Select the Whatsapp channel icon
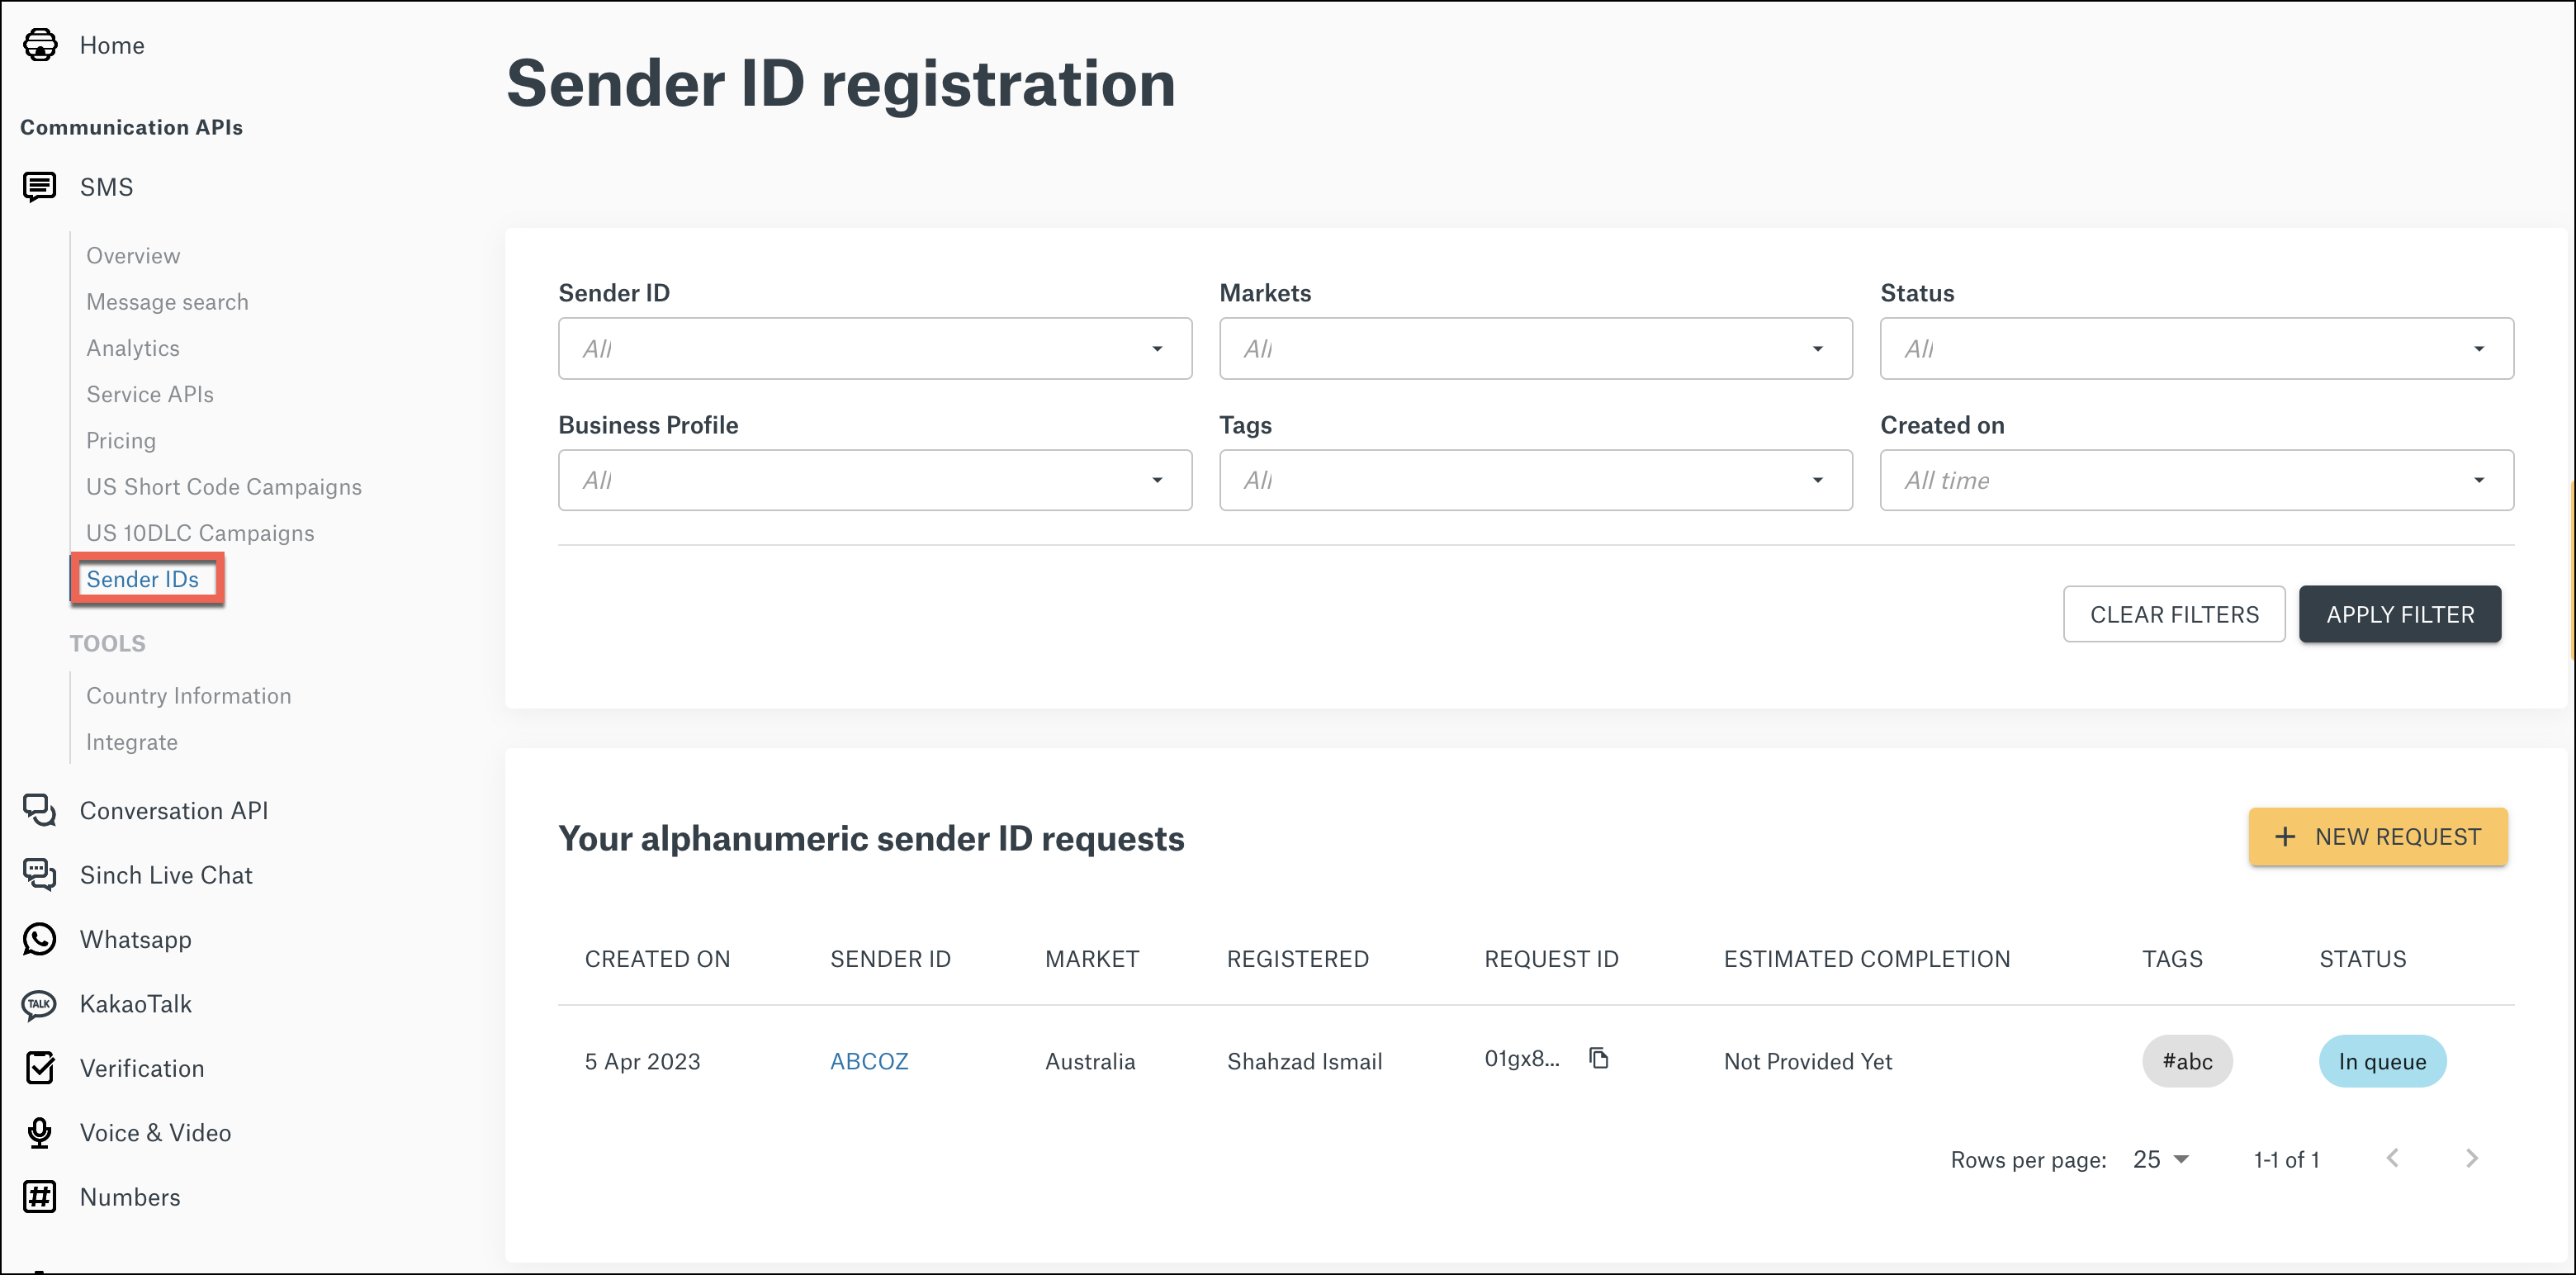 click(39, 939)
